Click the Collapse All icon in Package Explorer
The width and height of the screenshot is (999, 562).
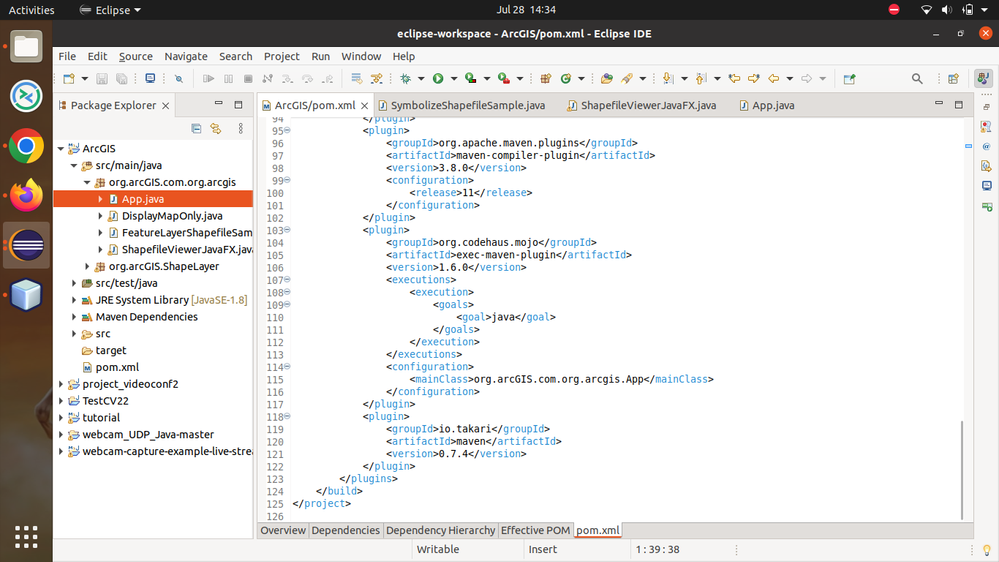[196, 129]
